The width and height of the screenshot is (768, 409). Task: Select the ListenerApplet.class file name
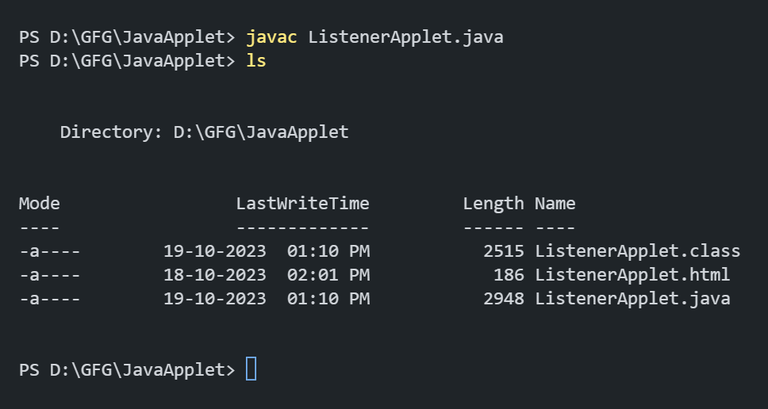(637, 250)
